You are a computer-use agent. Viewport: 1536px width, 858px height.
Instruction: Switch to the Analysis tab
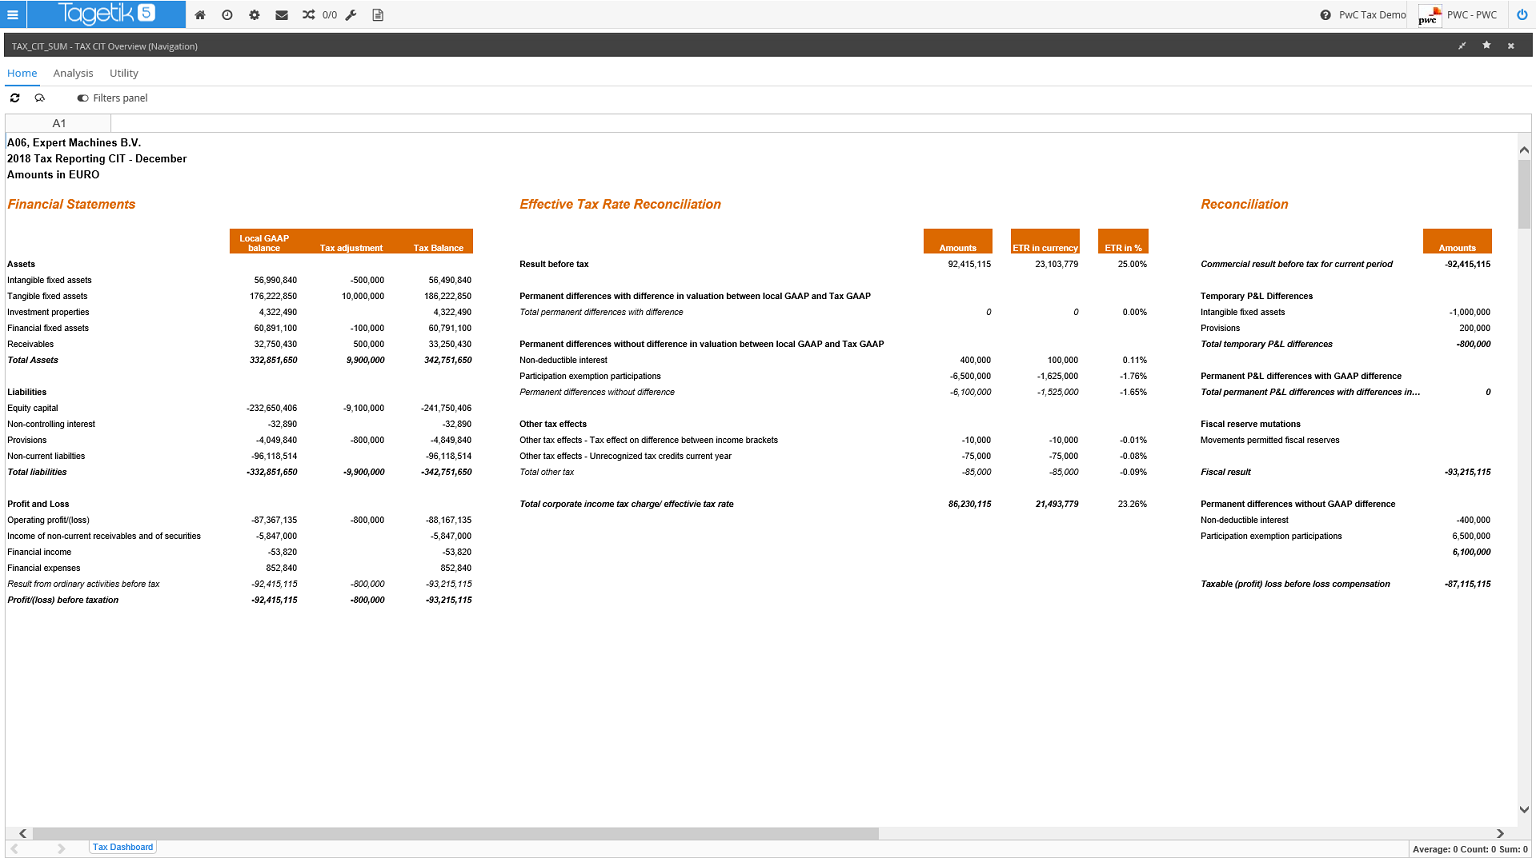[x=73, y=73]
